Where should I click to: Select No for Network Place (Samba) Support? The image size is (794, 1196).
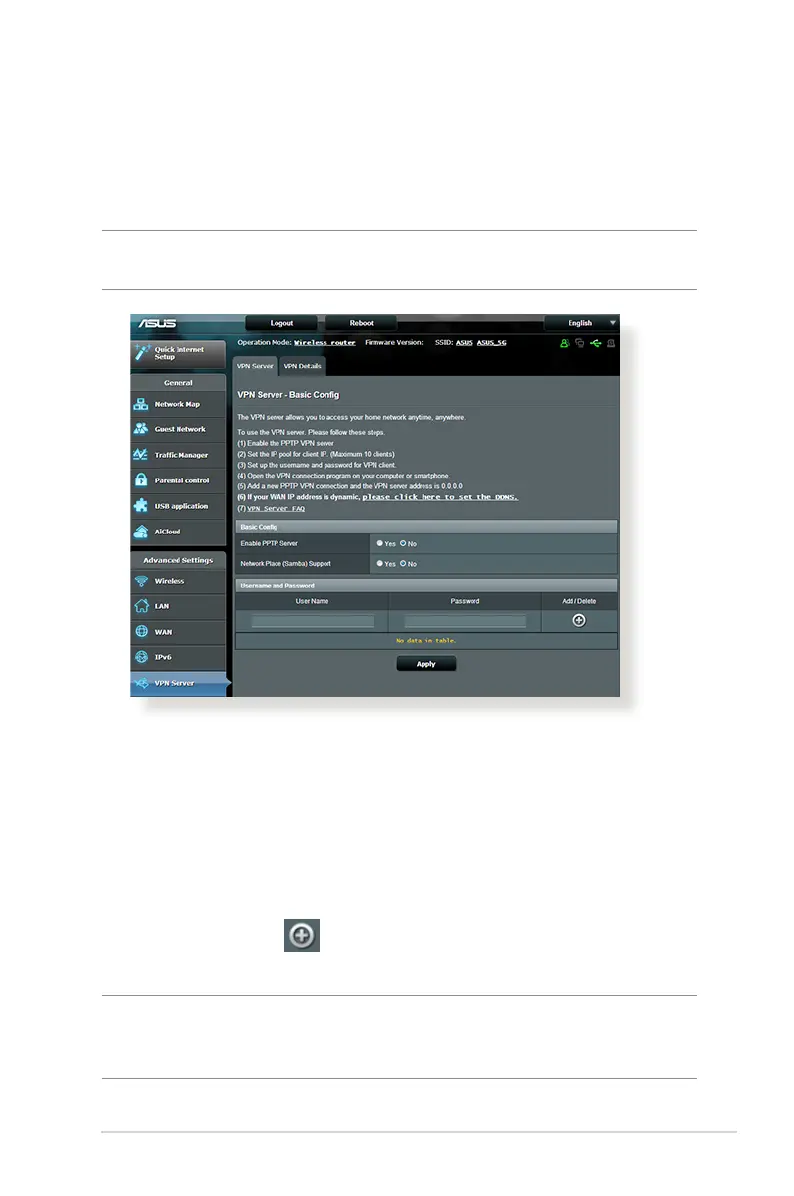click(x=403, y=564)
